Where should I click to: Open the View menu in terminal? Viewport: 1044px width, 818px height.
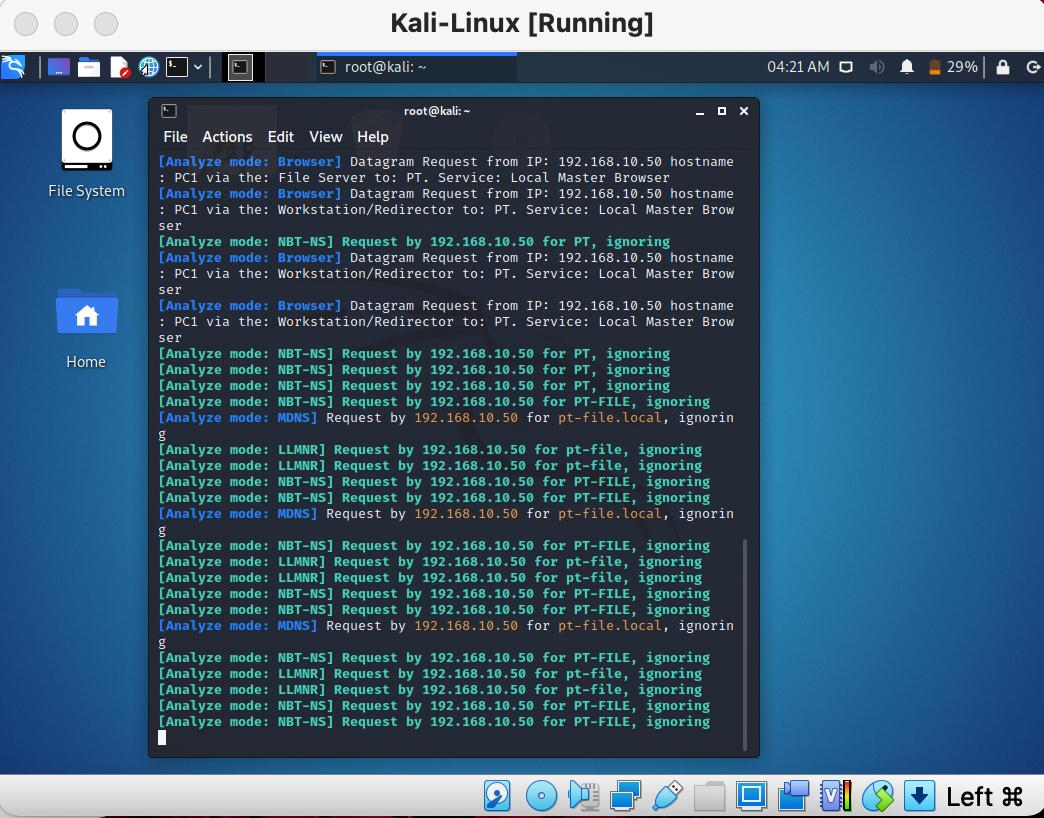pyautogui.click(x=326, y=136)
